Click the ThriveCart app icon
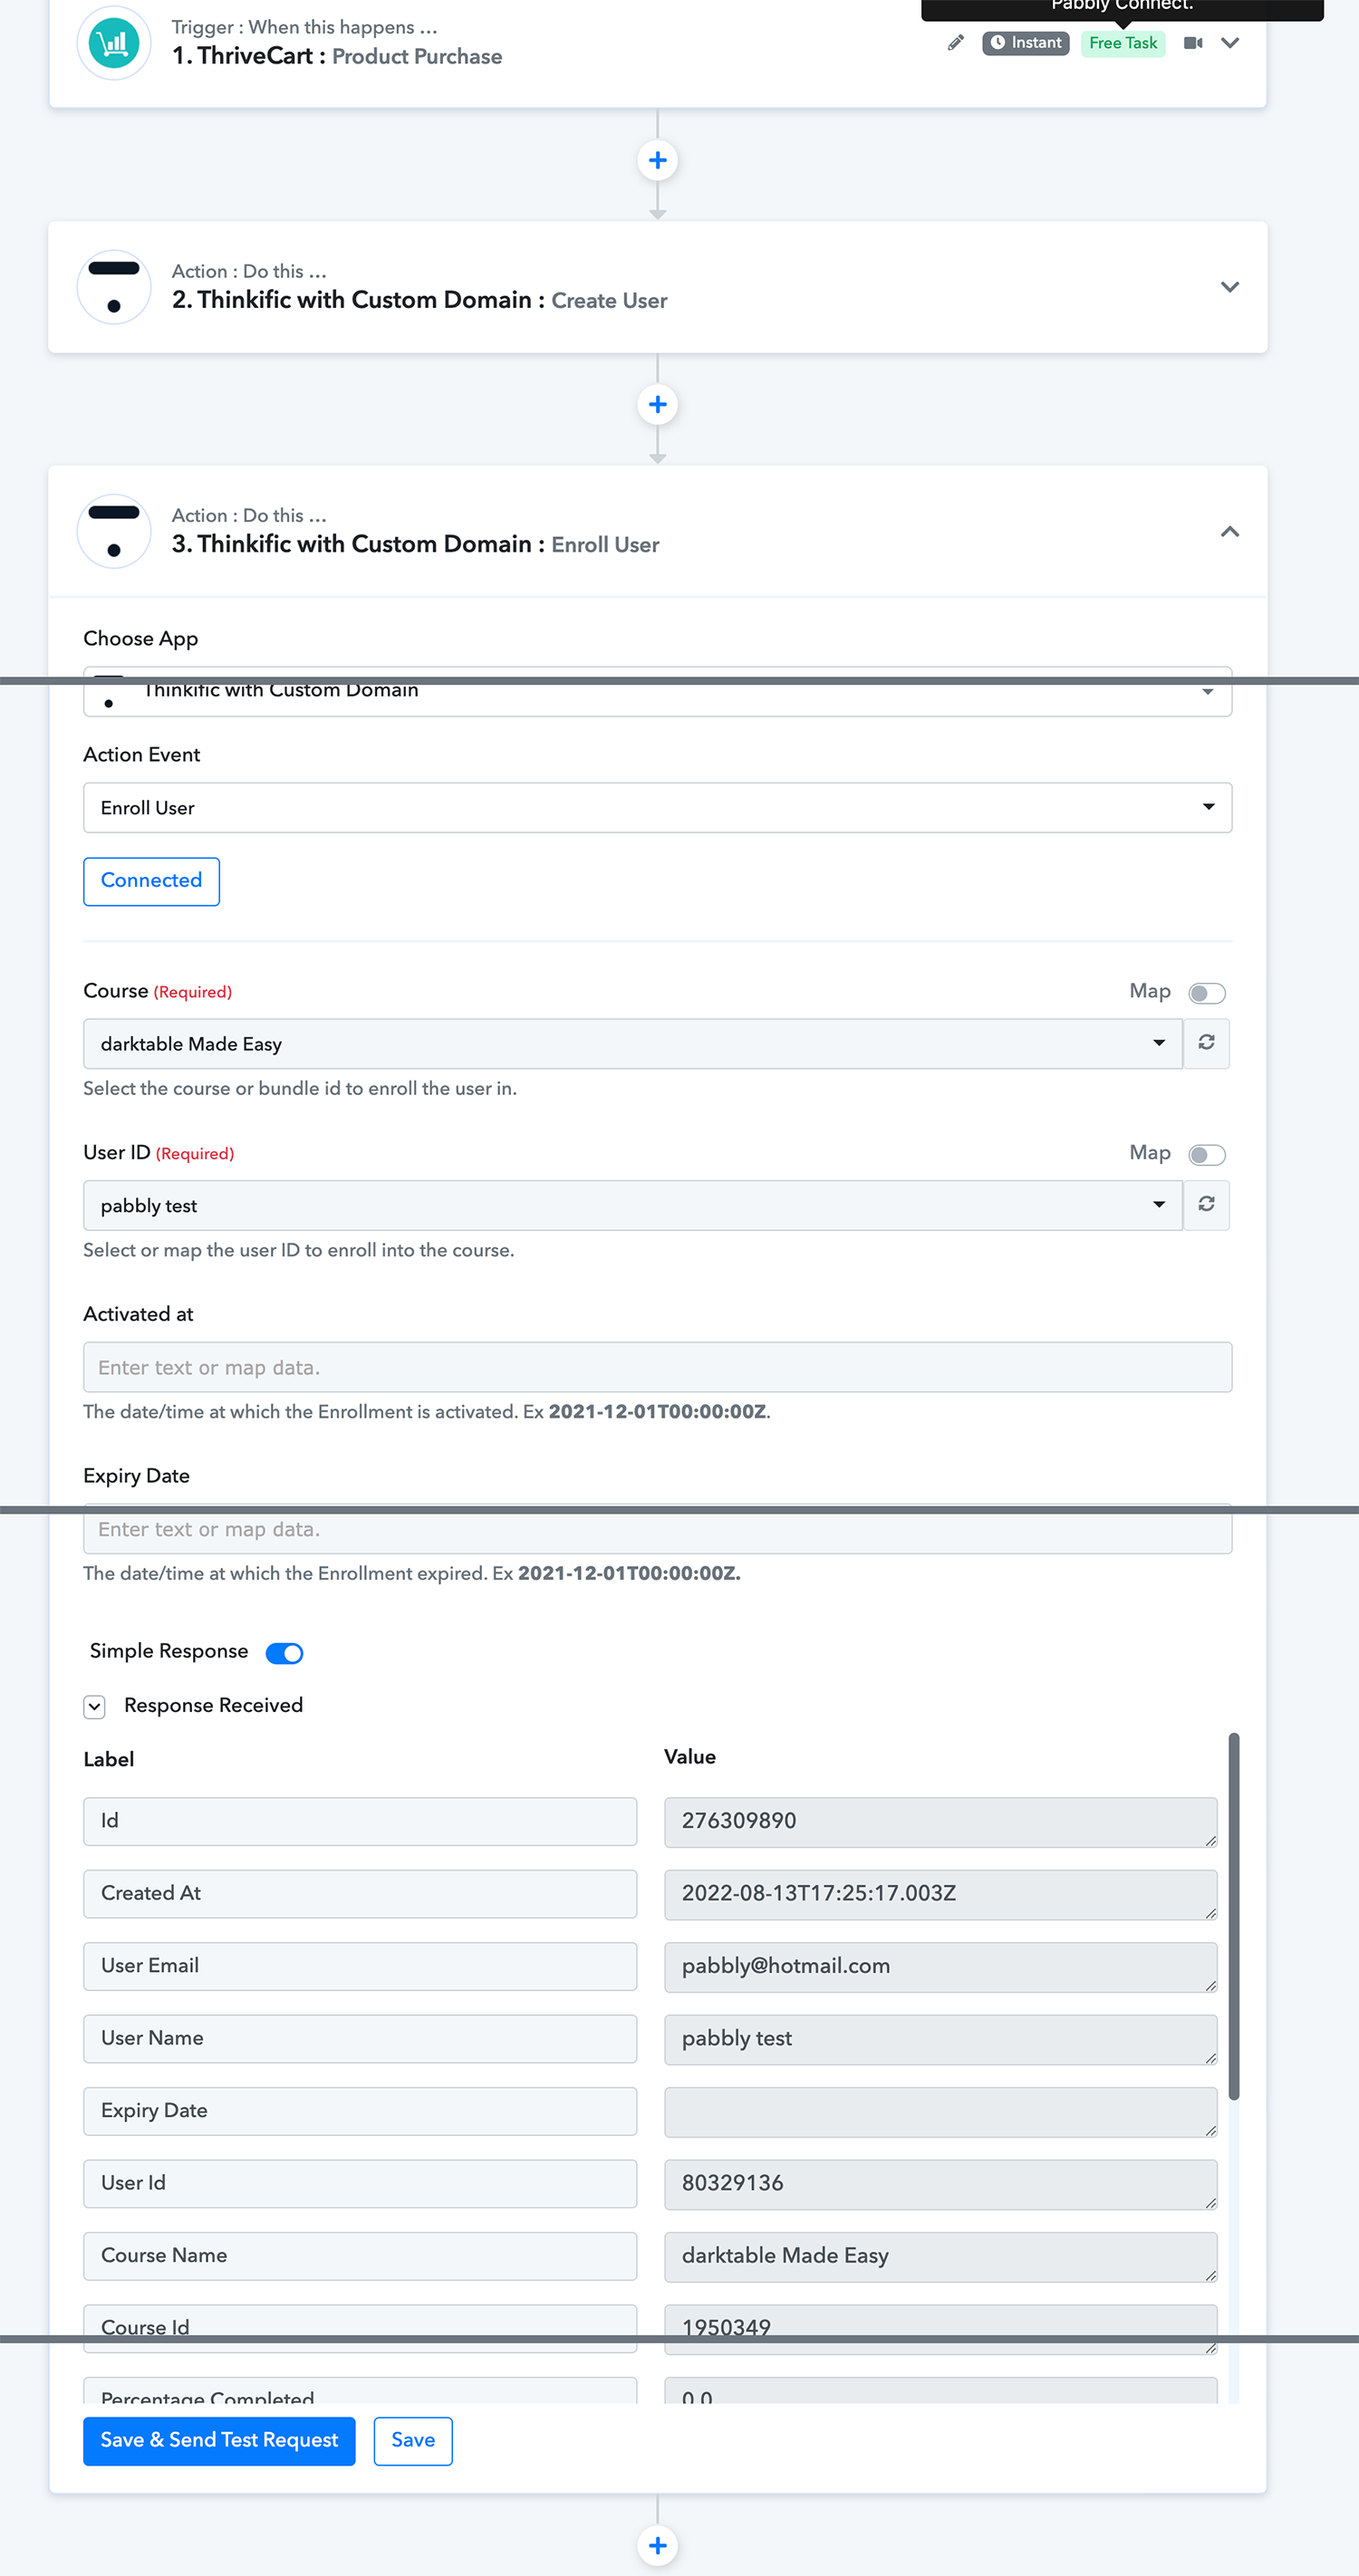 [x=114, y=43]
